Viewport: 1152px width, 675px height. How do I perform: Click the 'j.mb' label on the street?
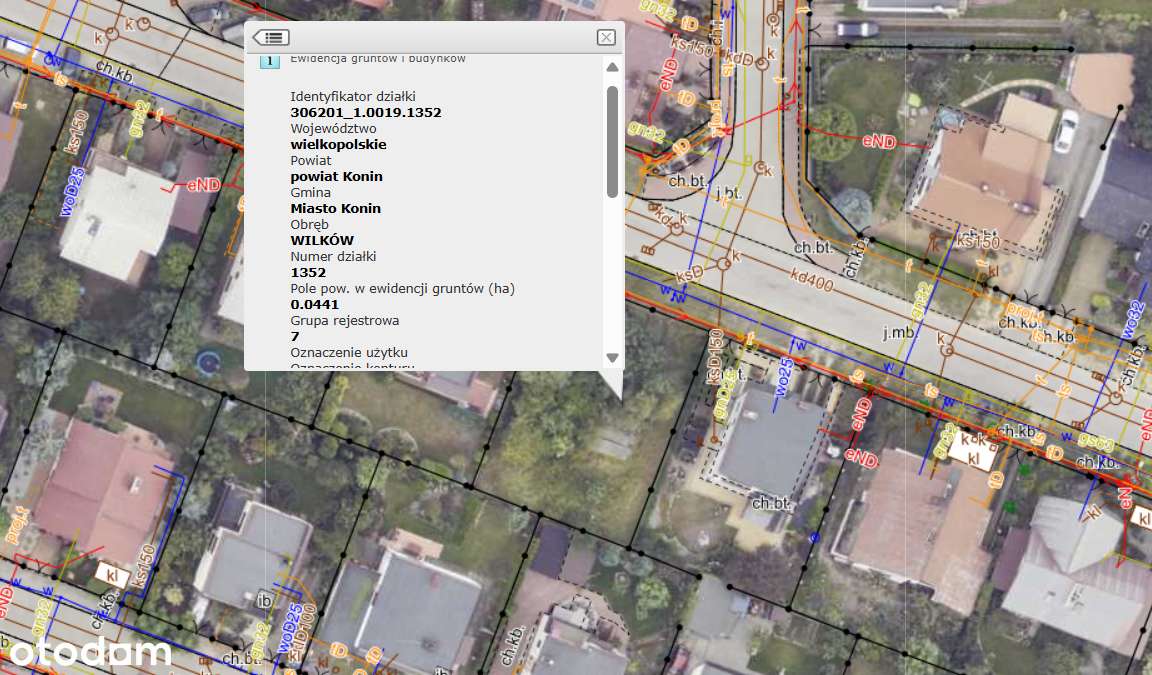pos(898,333)
